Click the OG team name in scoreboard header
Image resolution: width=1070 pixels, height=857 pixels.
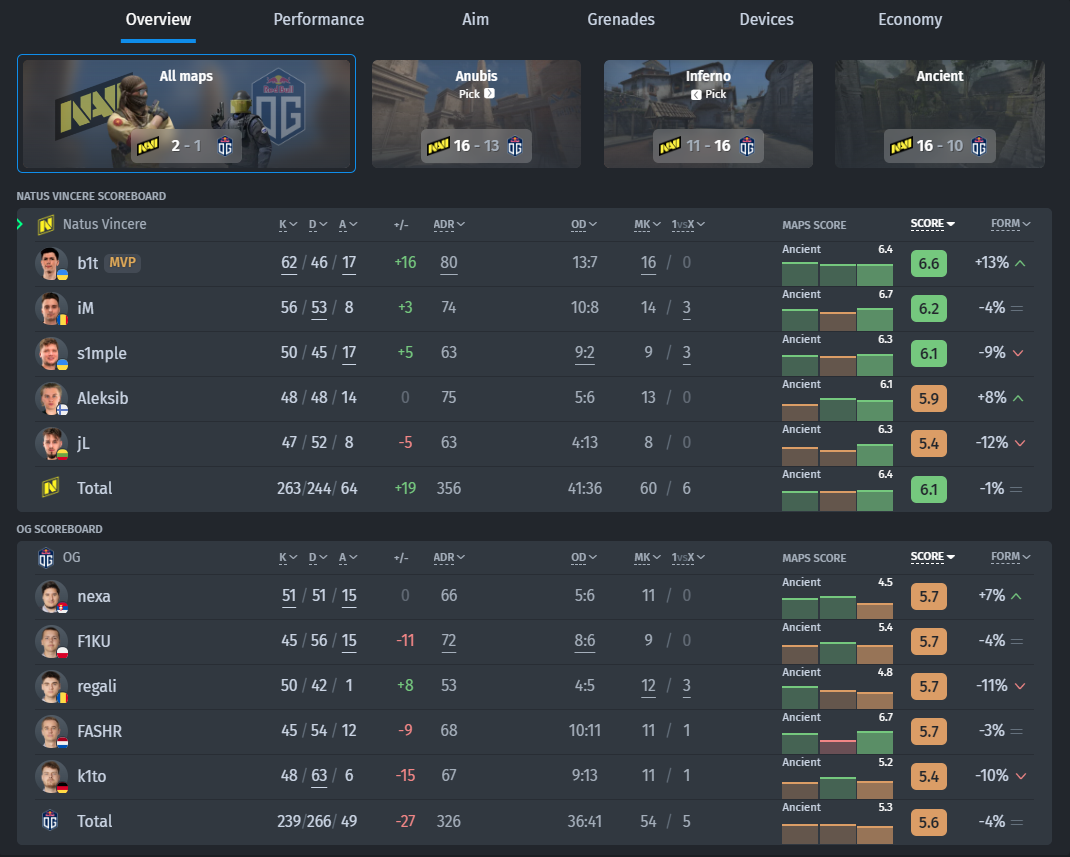pos(72,557)
